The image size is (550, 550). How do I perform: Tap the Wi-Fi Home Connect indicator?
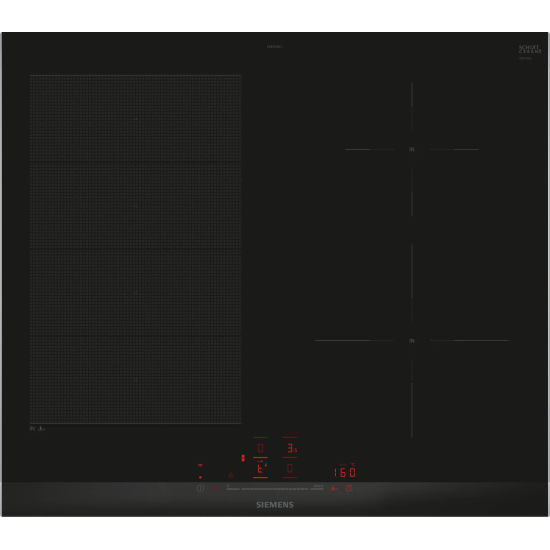(x=200, y=465)
